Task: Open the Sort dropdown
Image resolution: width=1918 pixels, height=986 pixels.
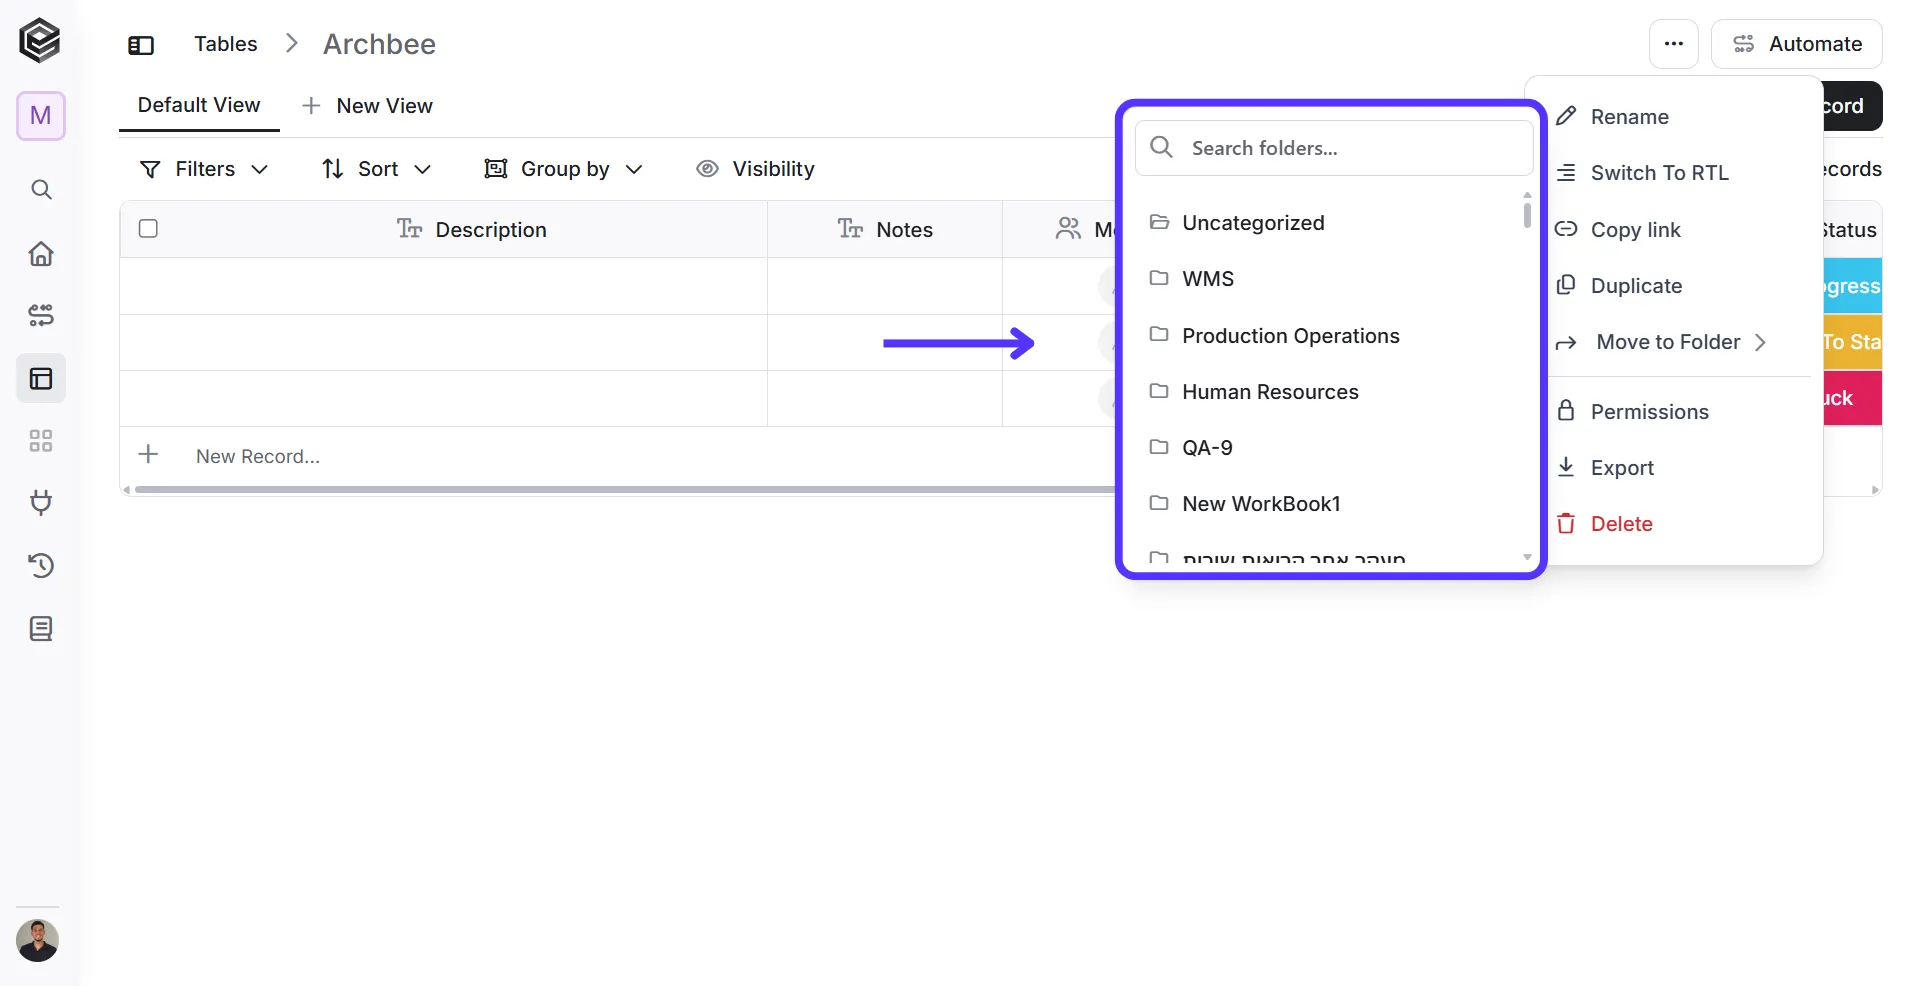Action: pos(376,169)
